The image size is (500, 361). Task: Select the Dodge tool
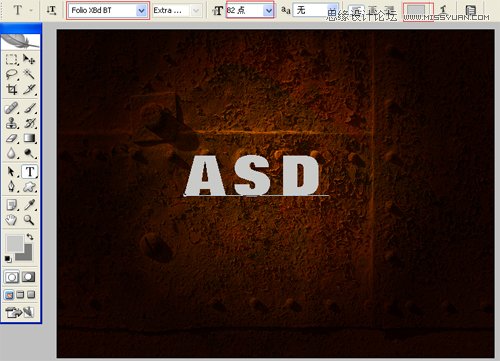coord(29,153)
